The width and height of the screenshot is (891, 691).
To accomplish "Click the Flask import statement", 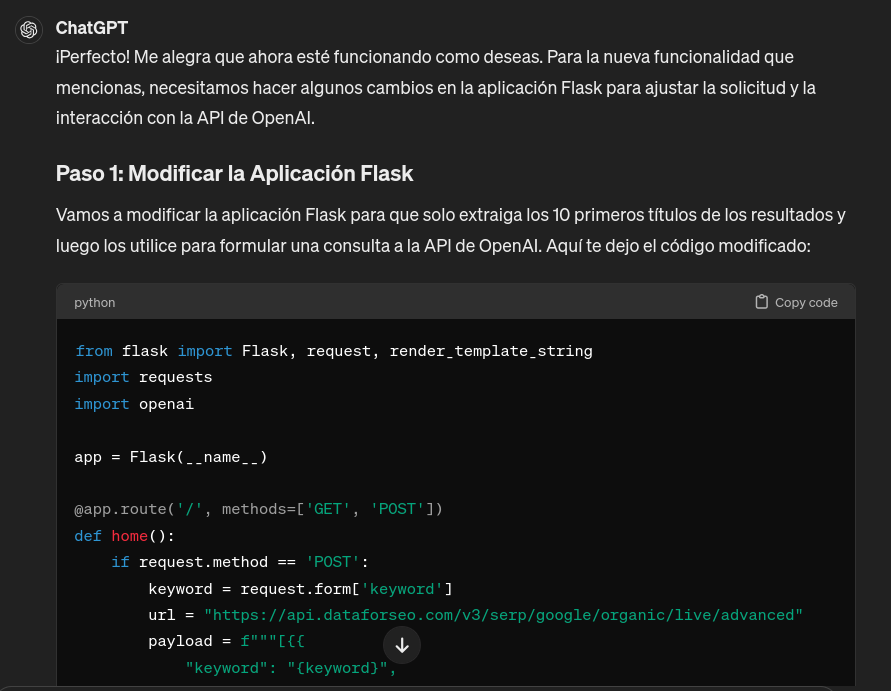I will click(x=333, y=350).
